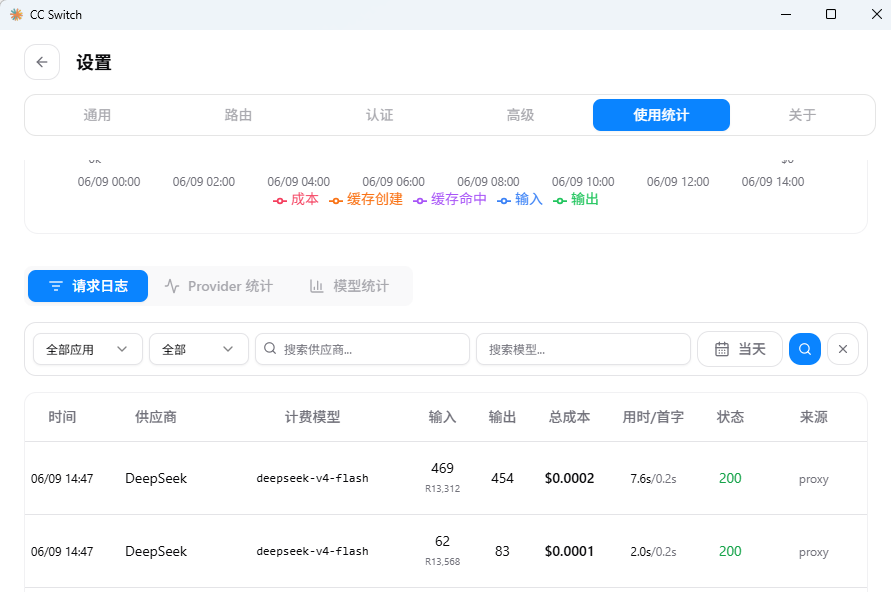891x592 pixels.
Task: Select the 使用统计 tab
Action: click(661, 115)
